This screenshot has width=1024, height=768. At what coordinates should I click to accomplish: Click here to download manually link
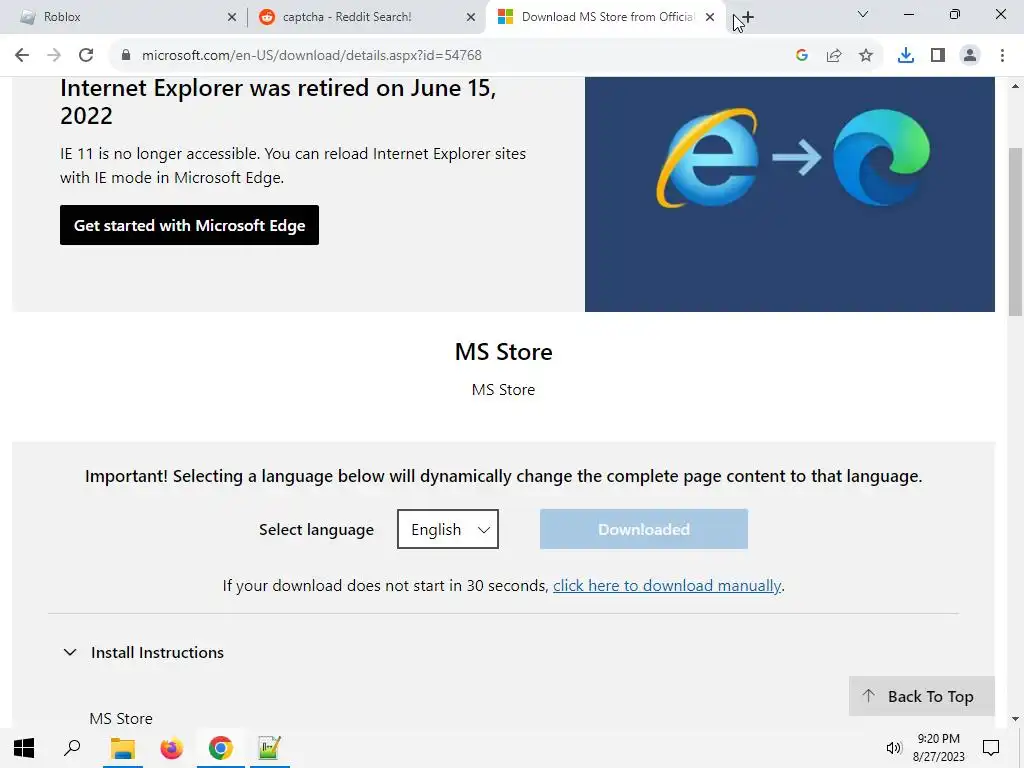(x=667, y=586)
